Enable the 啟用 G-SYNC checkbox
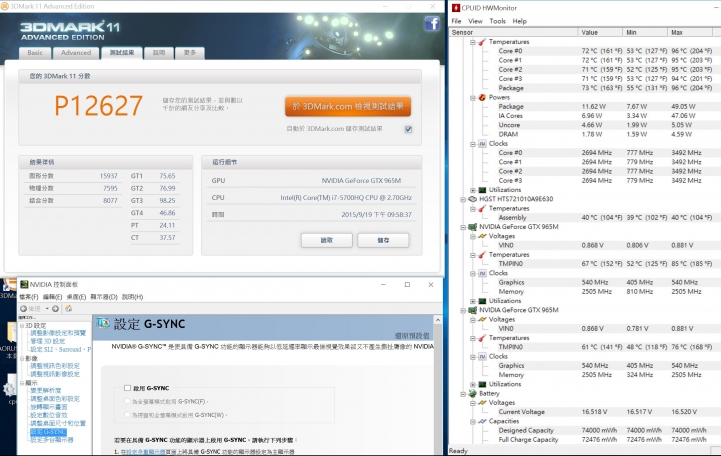Screen dimensions: 721x456 (x=127, y=388)
